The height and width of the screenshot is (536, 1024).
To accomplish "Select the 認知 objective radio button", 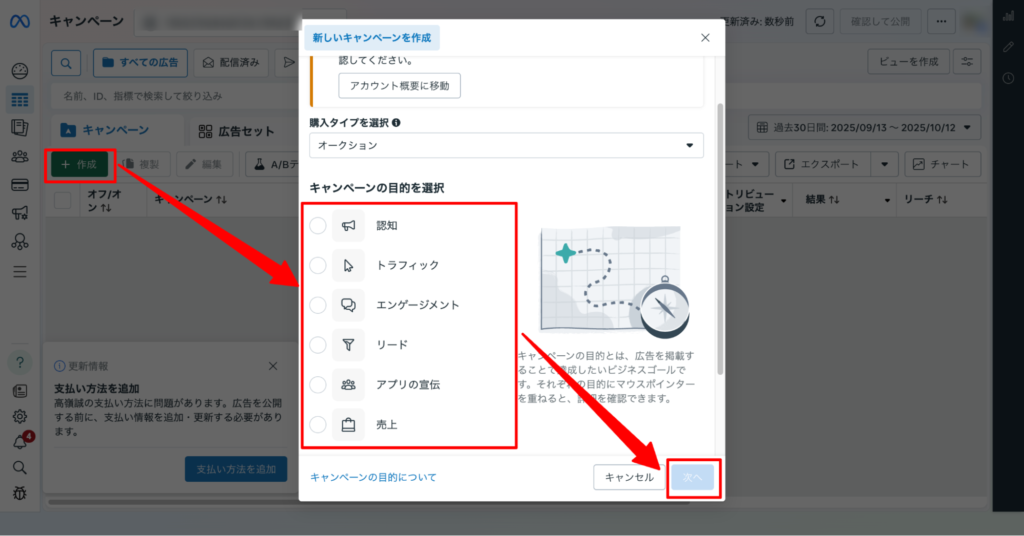I will click(x=318, y=226).
